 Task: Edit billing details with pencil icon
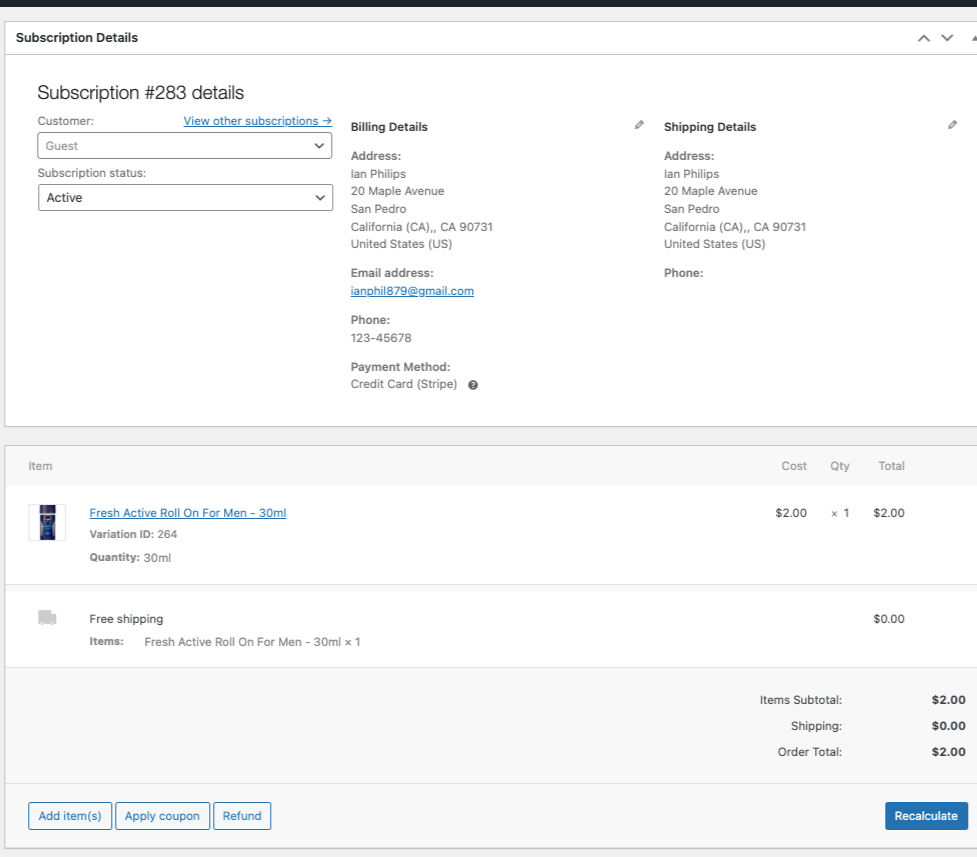coord(639,125)
